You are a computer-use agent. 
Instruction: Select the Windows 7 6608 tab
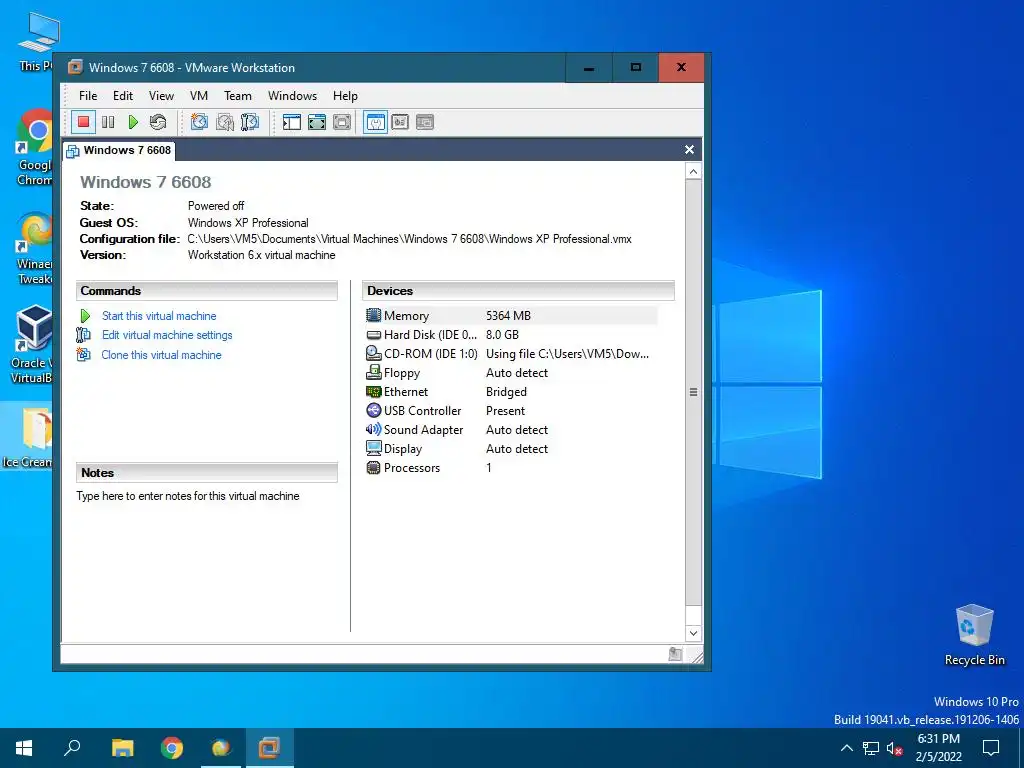(x=119, y=150)
